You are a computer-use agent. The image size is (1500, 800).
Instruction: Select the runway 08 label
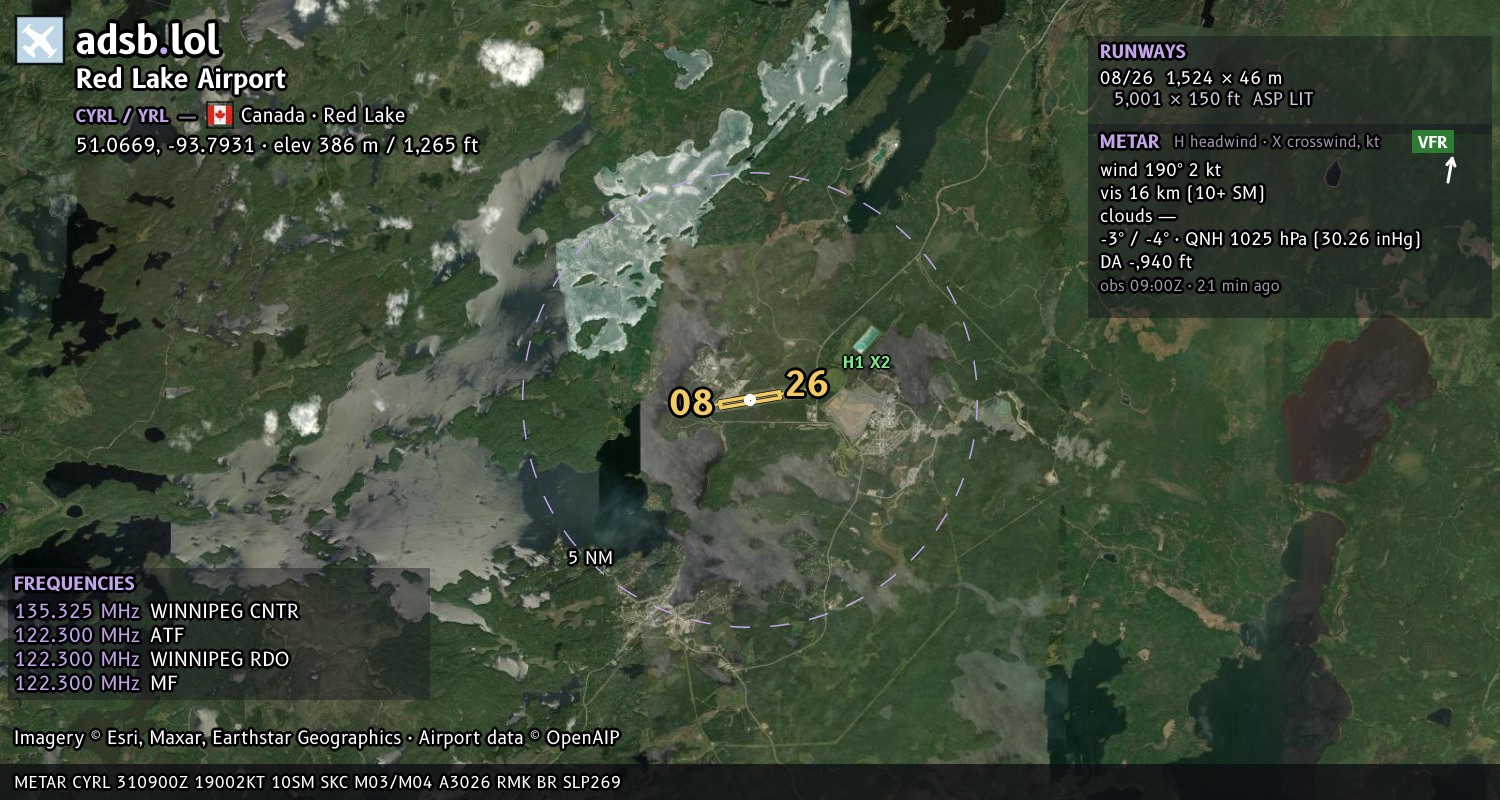pos(691,403)
